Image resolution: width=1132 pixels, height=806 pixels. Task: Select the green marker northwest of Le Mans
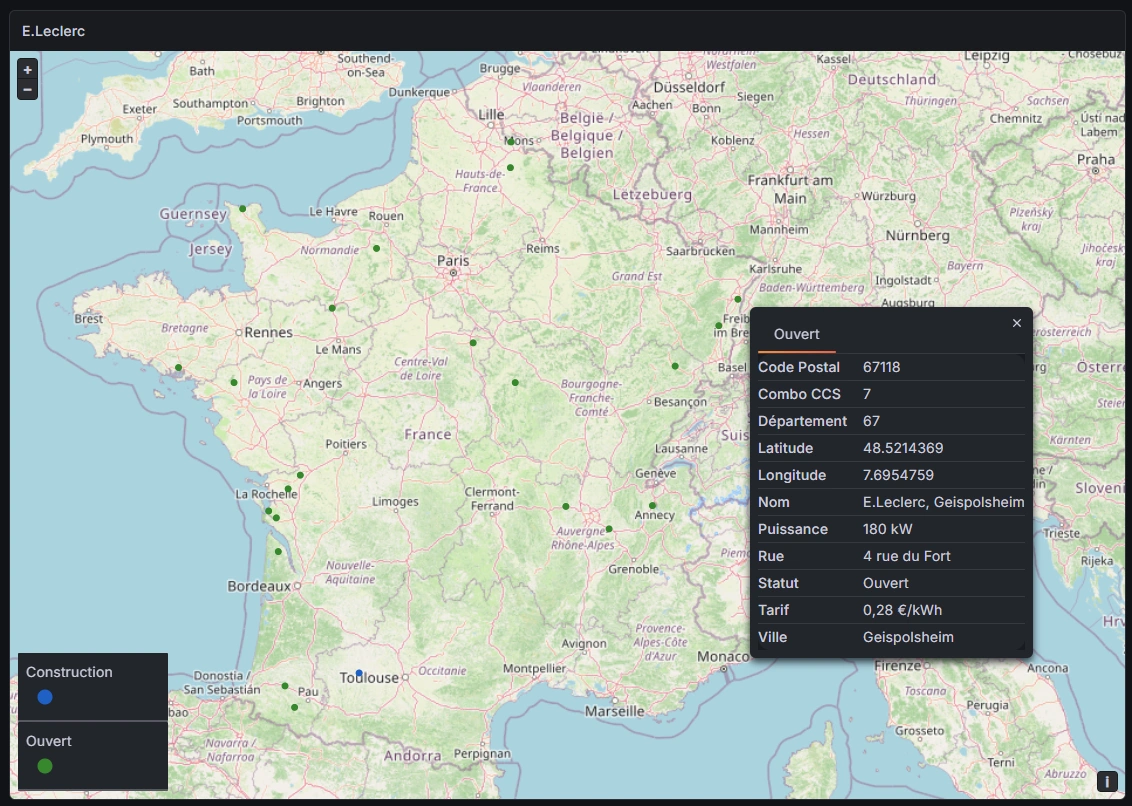click(332, 308)
